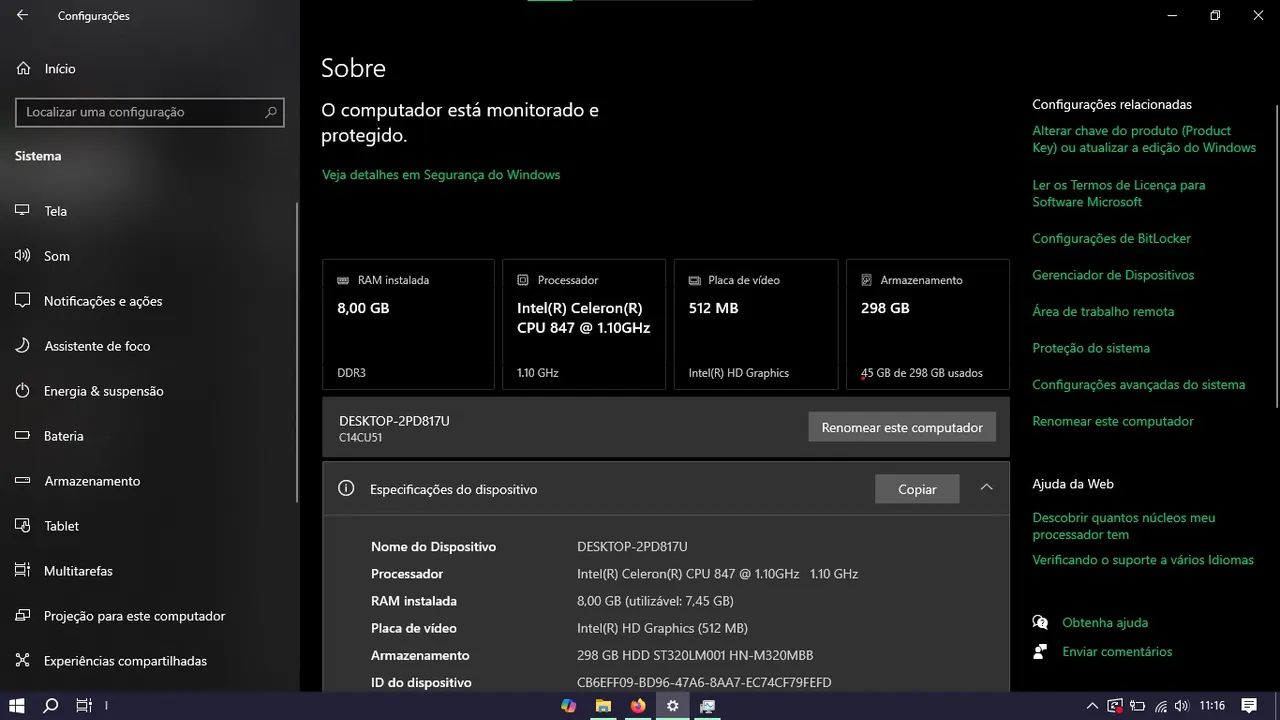Open Configurações avançadas do sistema link

pyautogui.click(x=1139, y=385)
